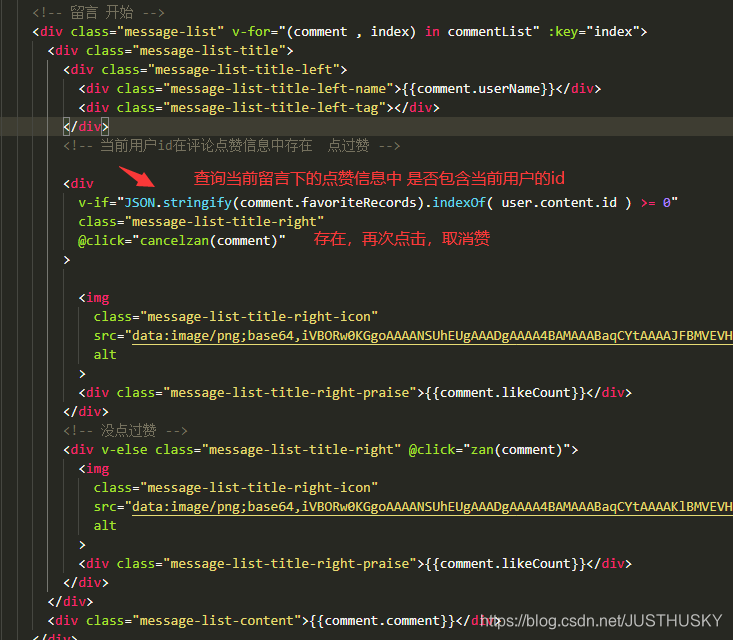Click the comment text "留言 开始"

pyautogui.click(x=102, y=12)
